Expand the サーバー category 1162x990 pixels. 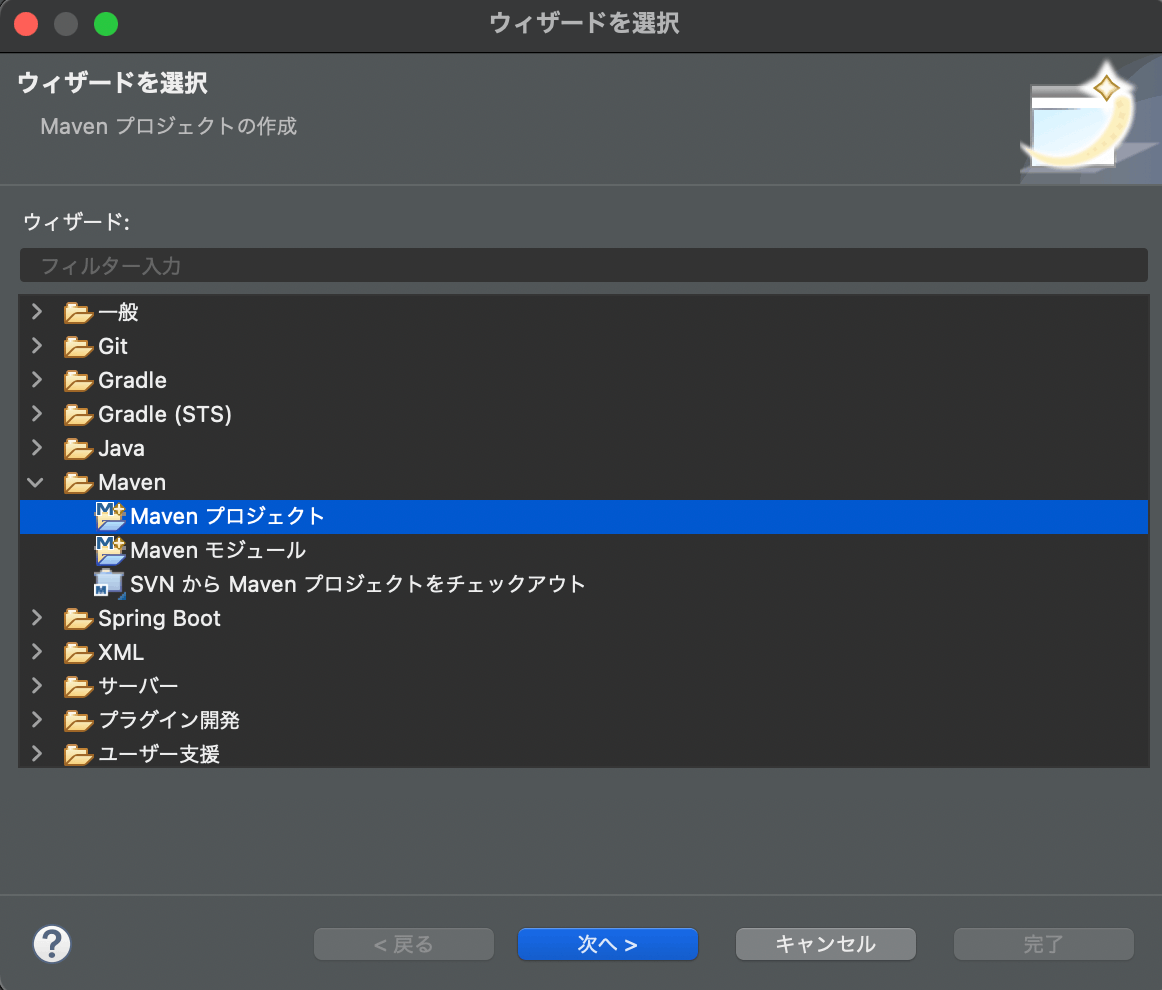(36, 685)
